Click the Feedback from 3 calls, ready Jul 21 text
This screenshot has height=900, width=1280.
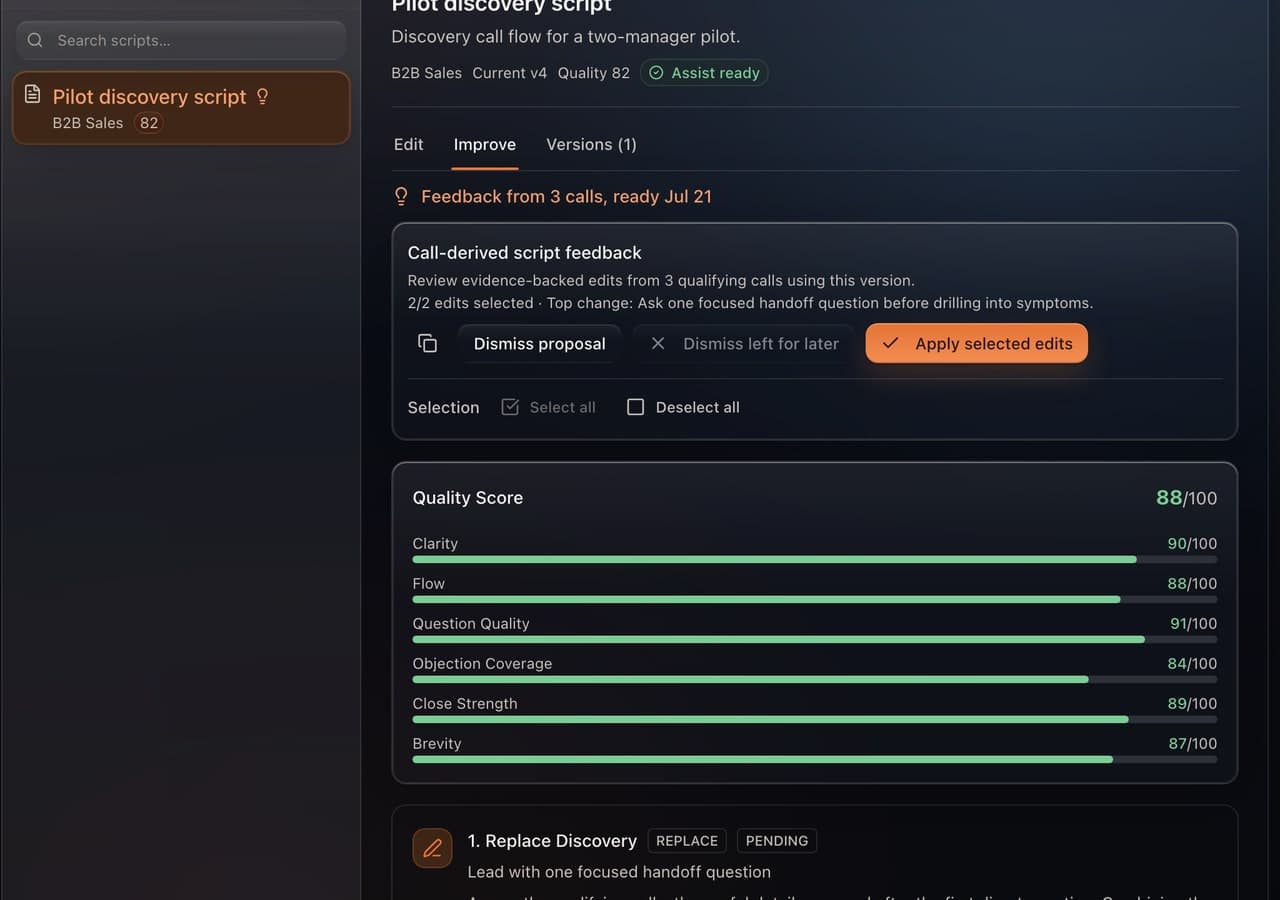566,196
